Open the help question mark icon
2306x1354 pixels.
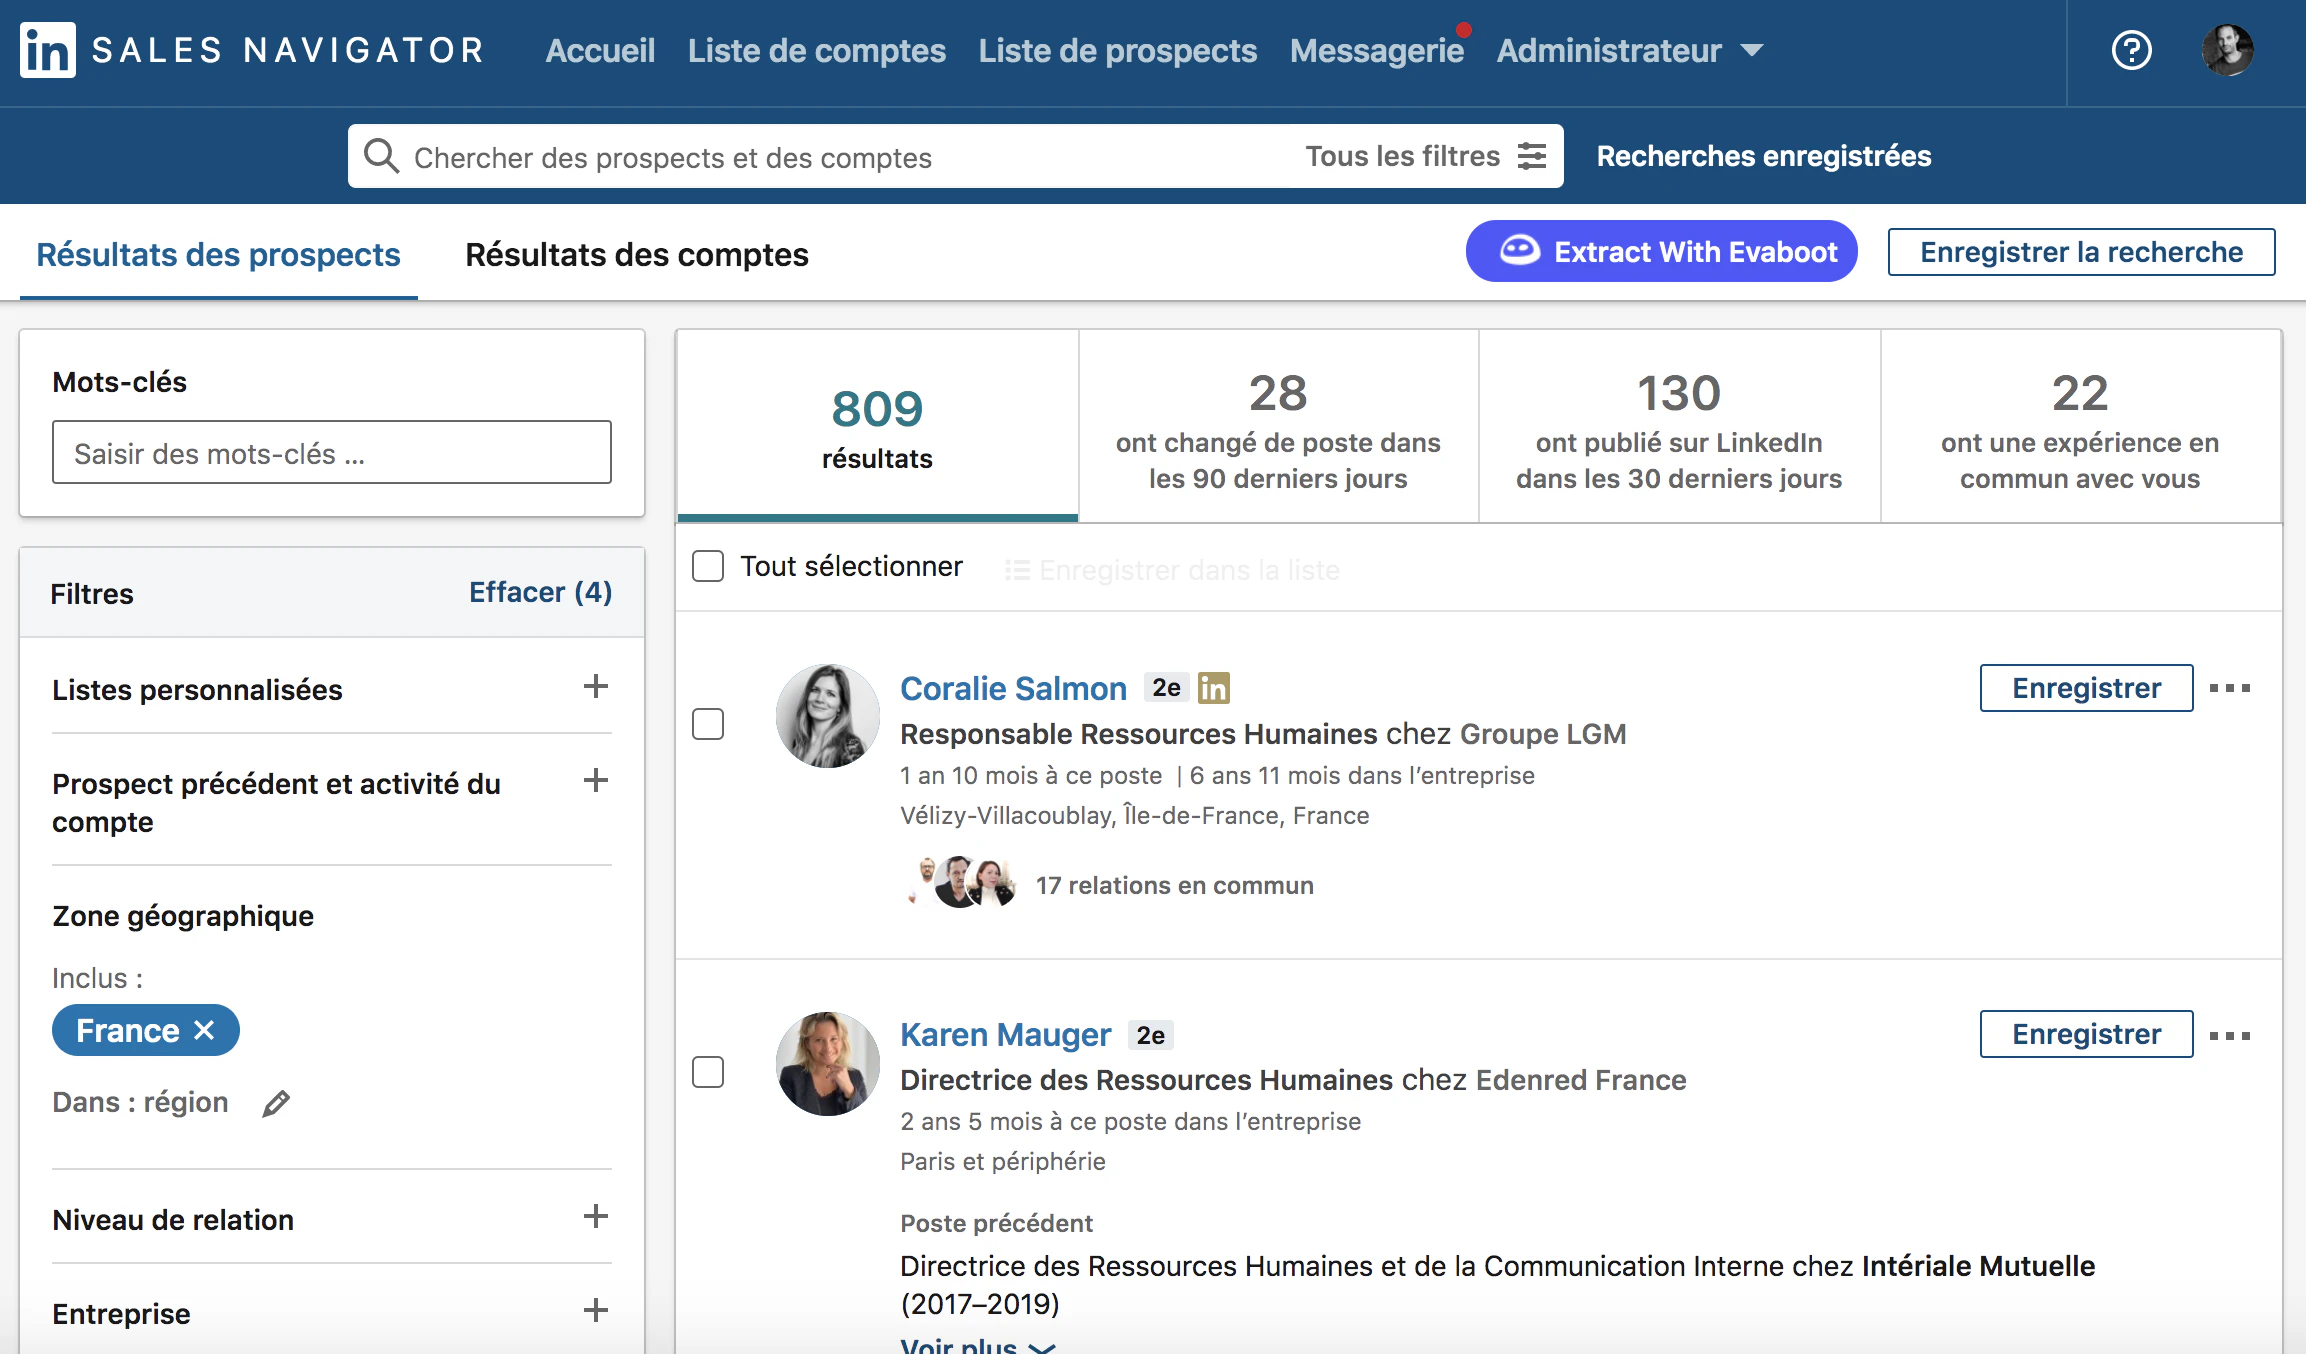[2131, 50]
